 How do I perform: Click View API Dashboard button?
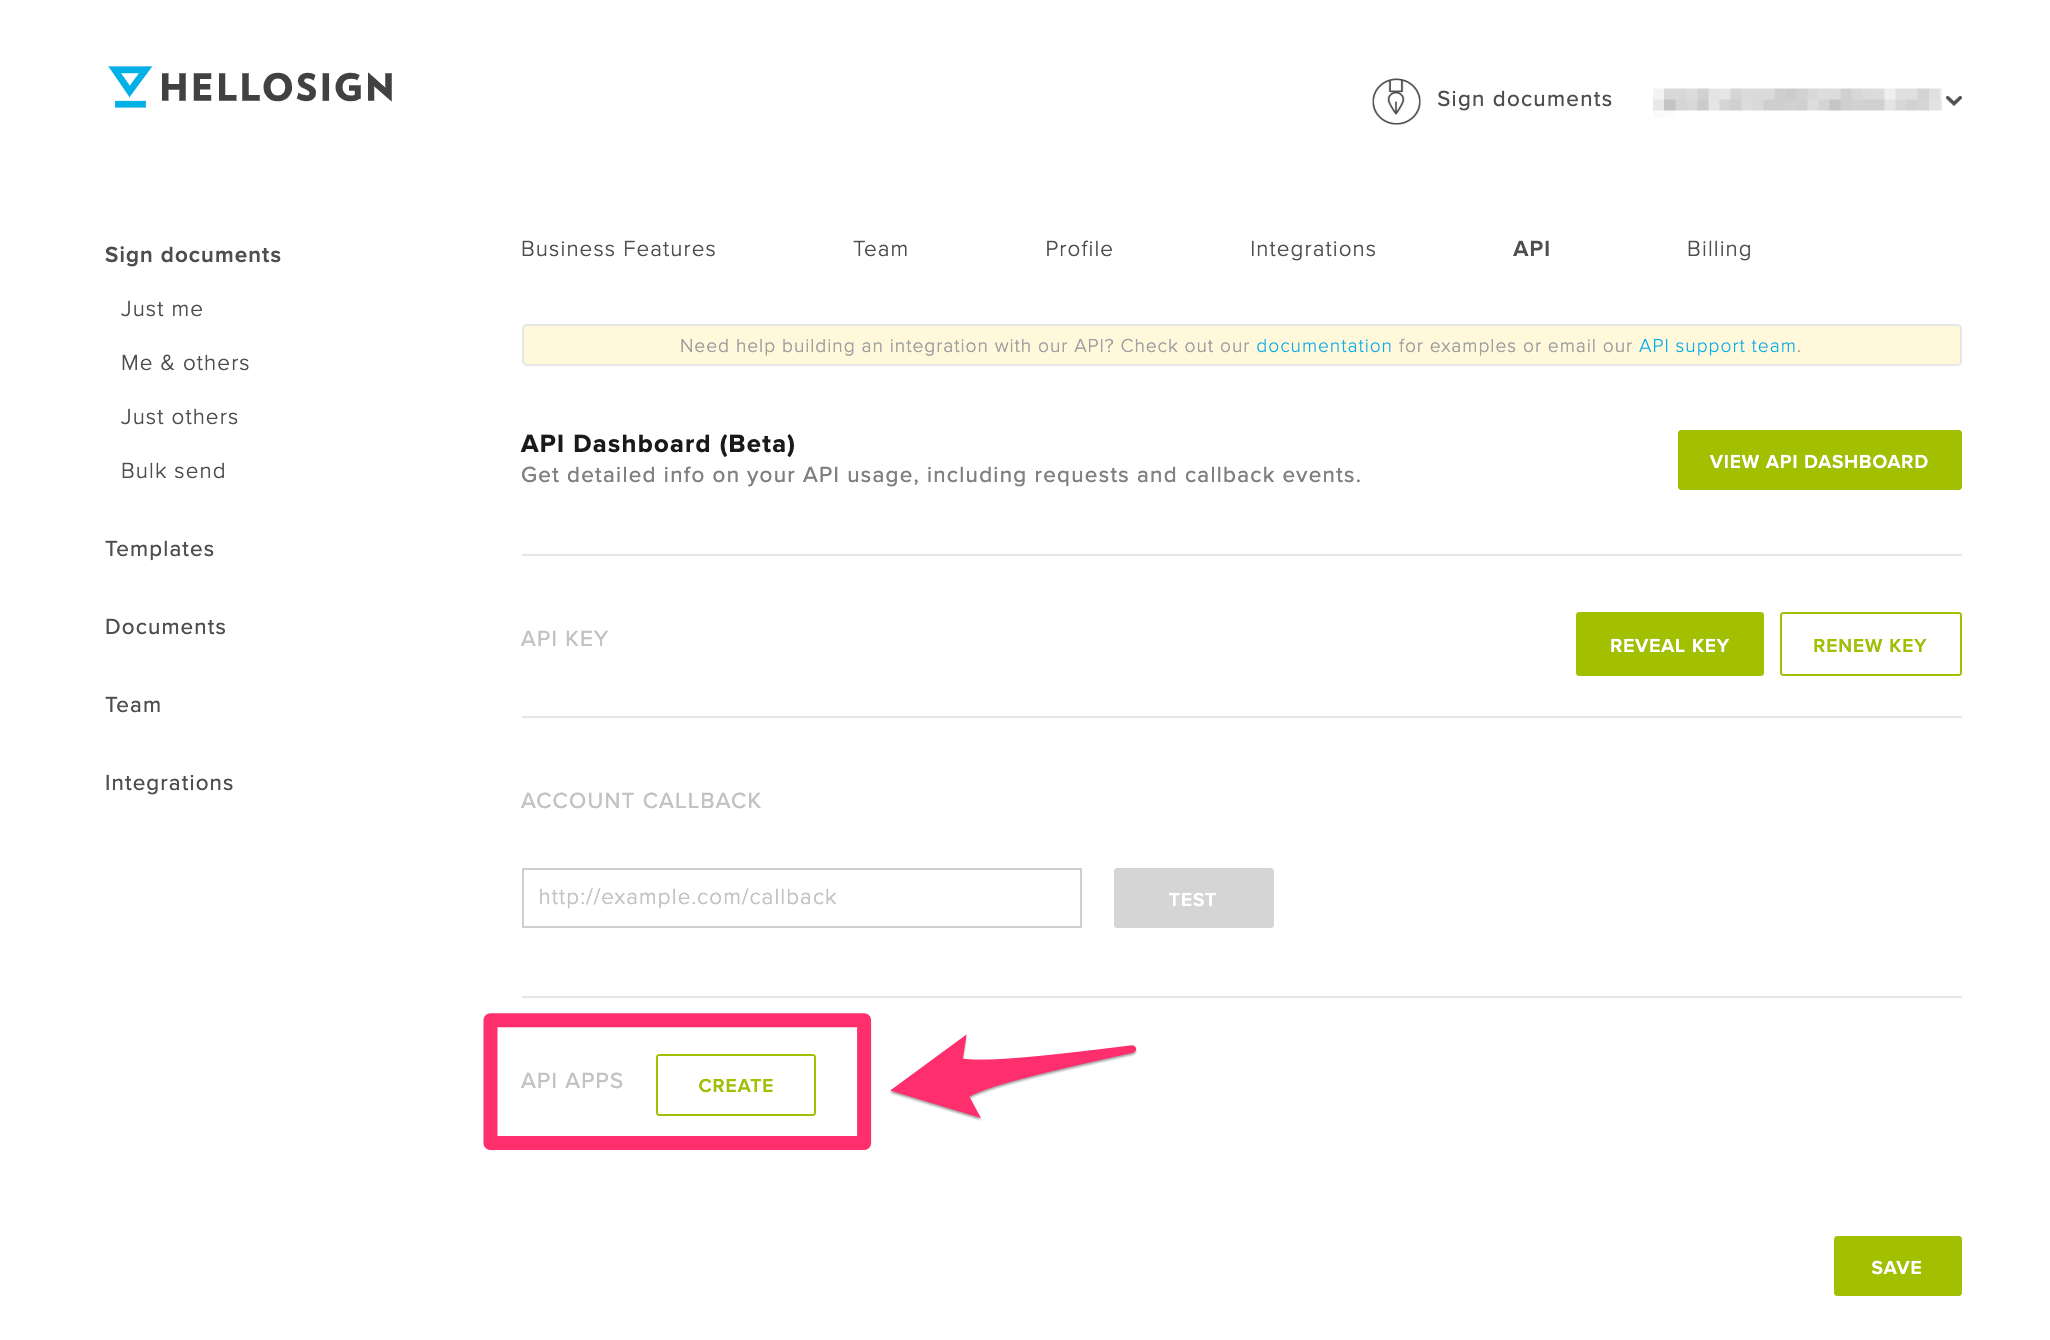click(x=1819, y=460)
